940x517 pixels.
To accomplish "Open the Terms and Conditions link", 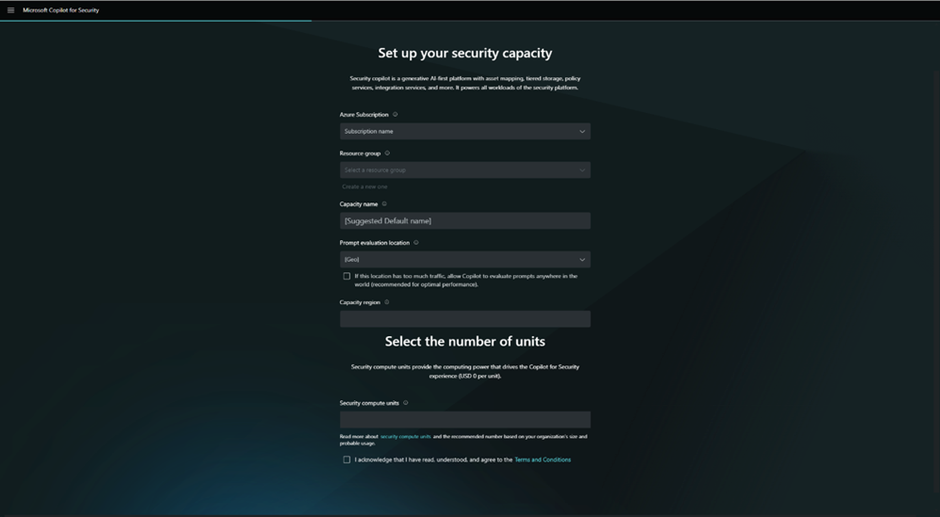I will [543, 460].
